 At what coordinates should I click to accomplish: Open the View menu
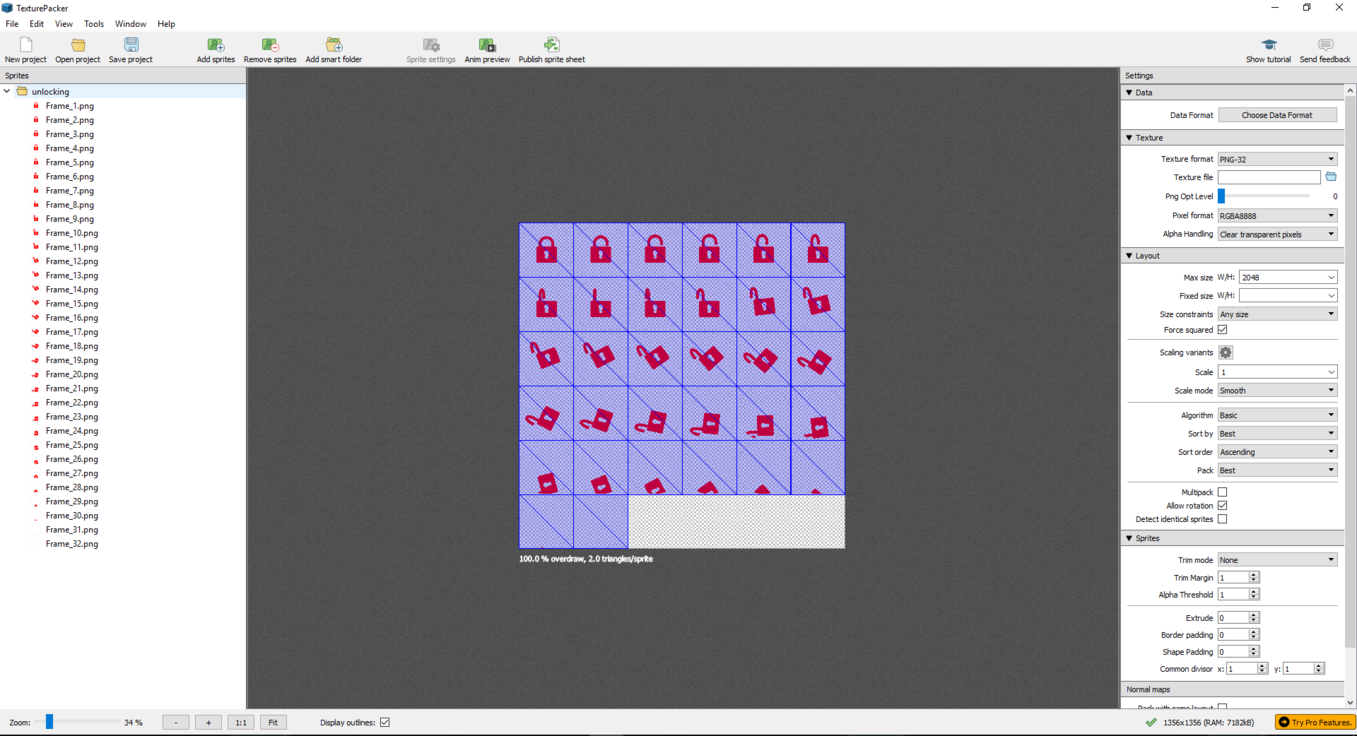(64, 24)
